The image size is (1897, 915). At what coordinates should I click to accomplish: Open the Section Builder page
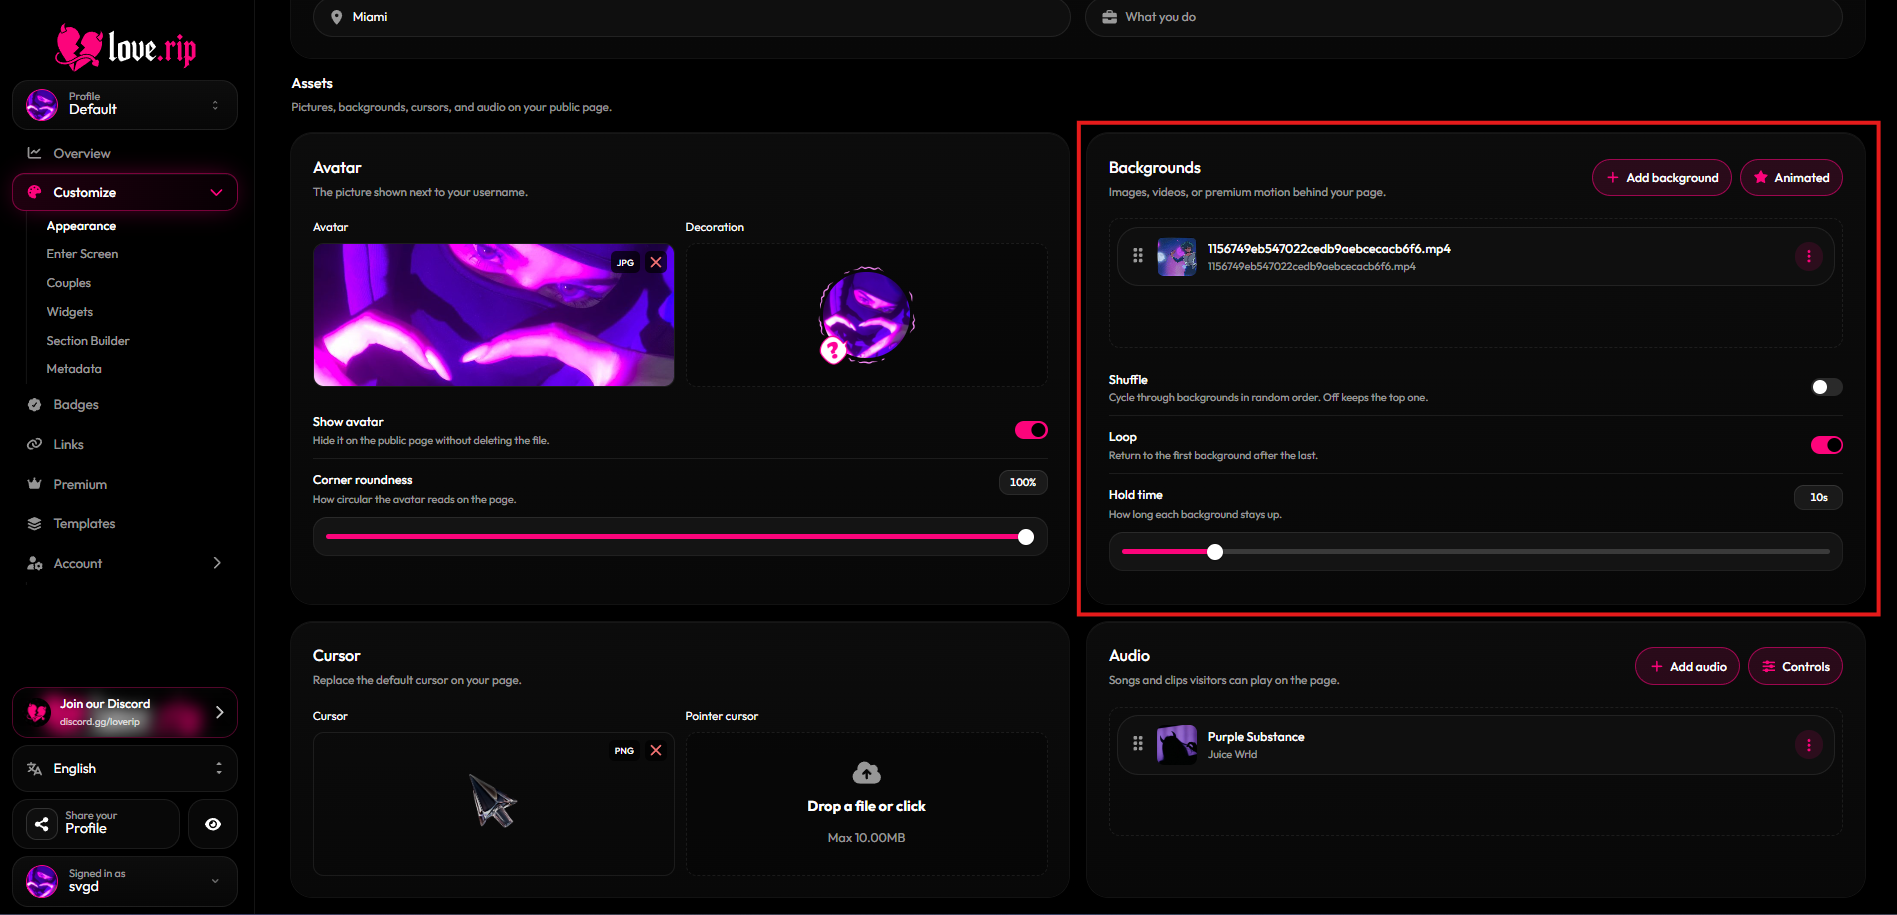pos(88,341)
